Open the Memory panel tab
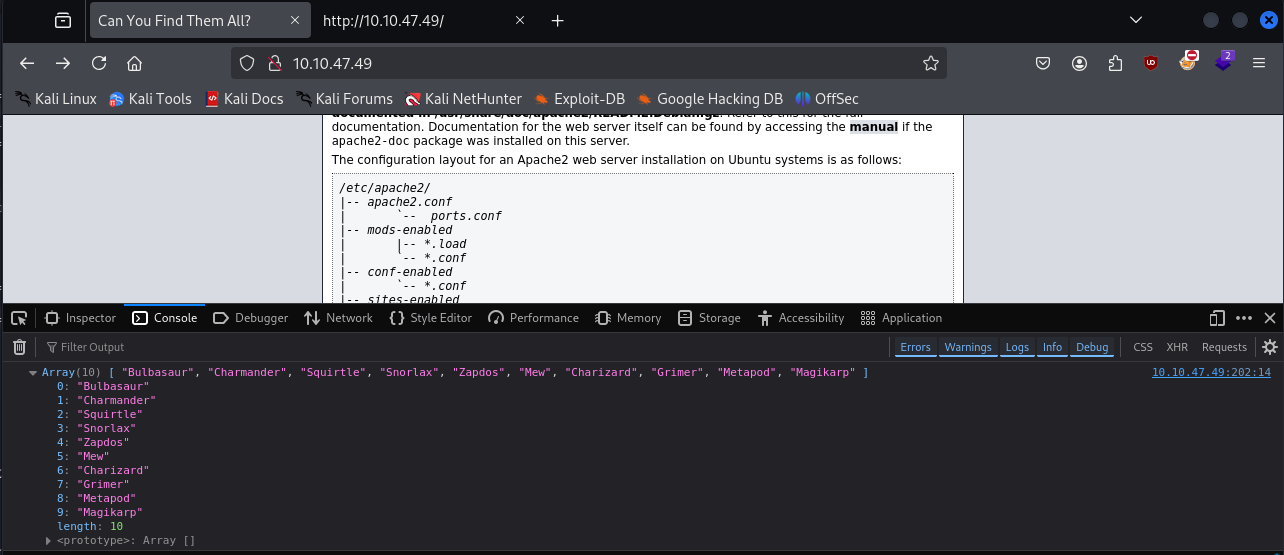Image resolution: width=1284 pixels, height=555 pixels. (x=628, y=318)
